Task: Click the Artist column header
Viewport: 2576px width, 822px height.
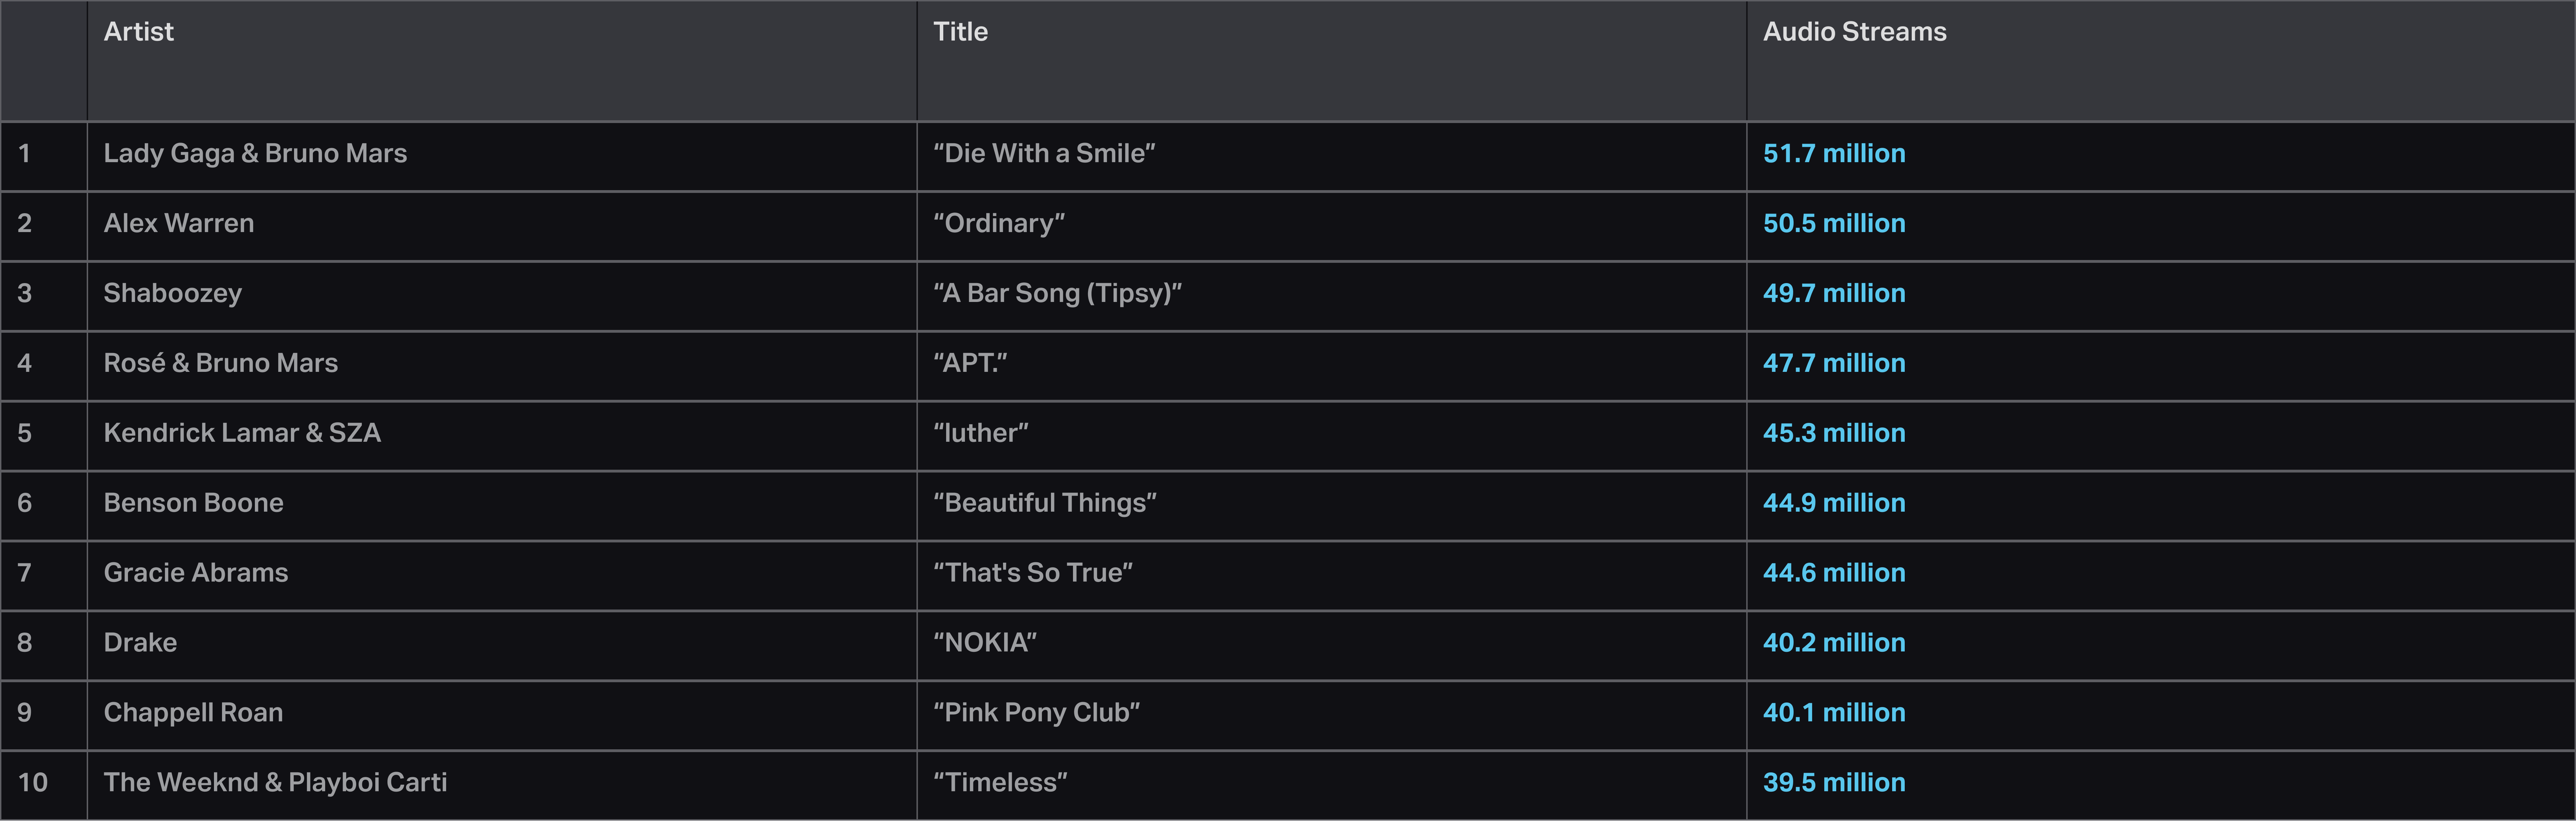Action: pyautogui.click(x=139, y=32)
